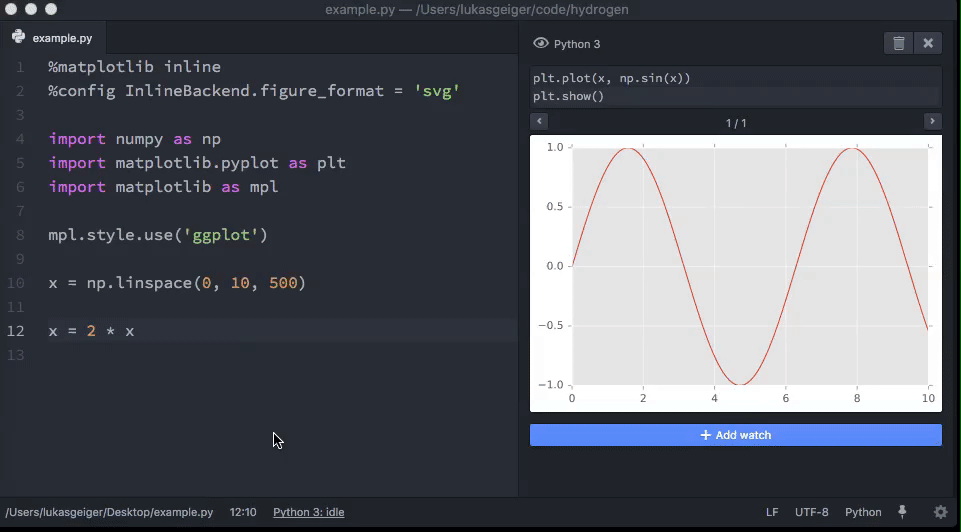Click the Python 3: idle kernel status
This screenshot has height=532, width=961.
click(308, 512)
